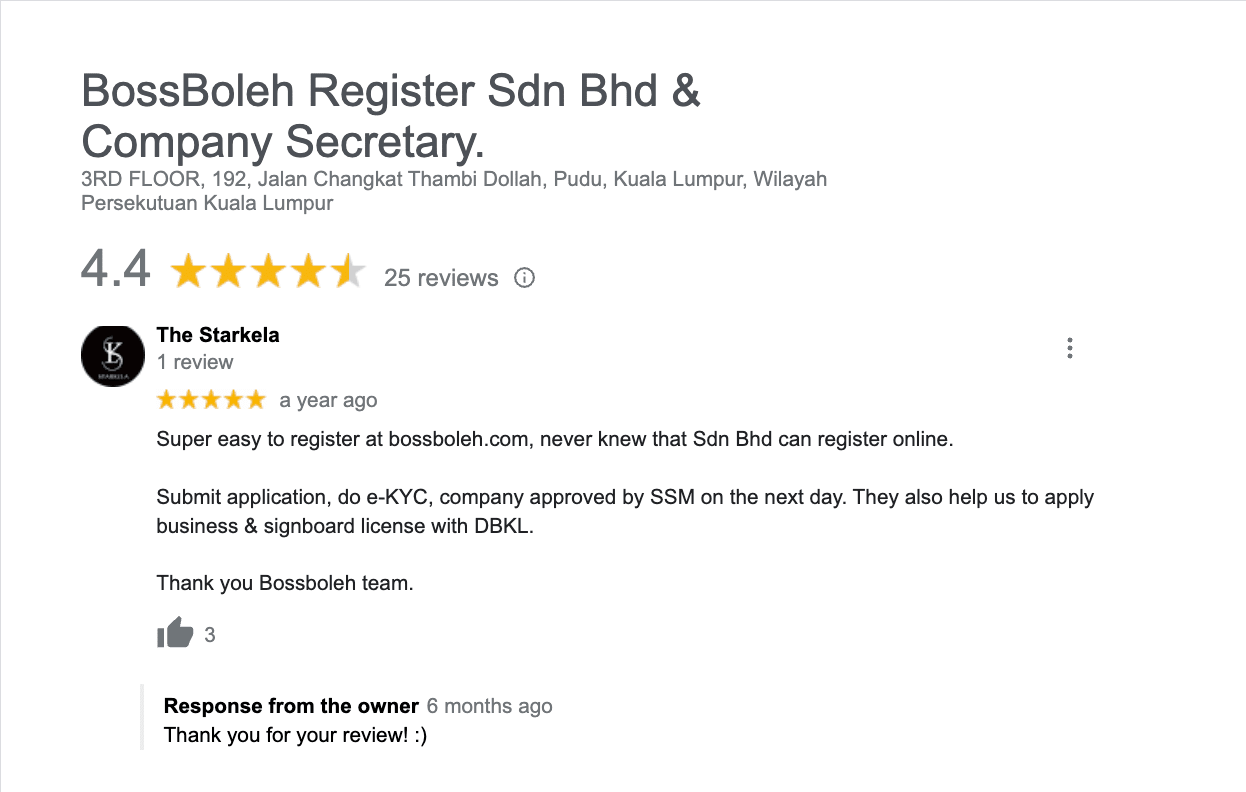Click the business address text
The height and width of the screenshot is (792, 1246).
(x=454, y=191)
